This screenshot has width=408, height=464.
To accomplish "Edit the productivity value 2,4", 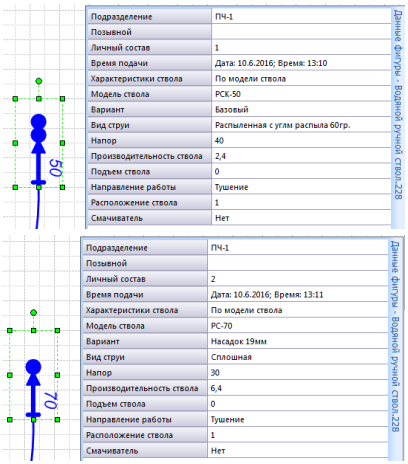I will click(x=301, y=156).
